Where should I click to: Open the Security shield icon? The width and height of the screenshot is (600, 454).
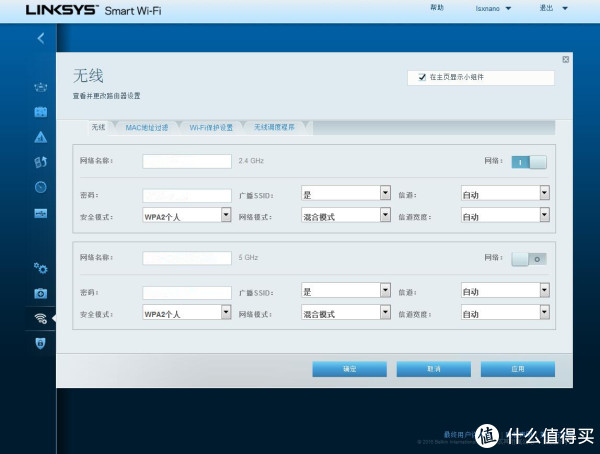coord(41,343)
